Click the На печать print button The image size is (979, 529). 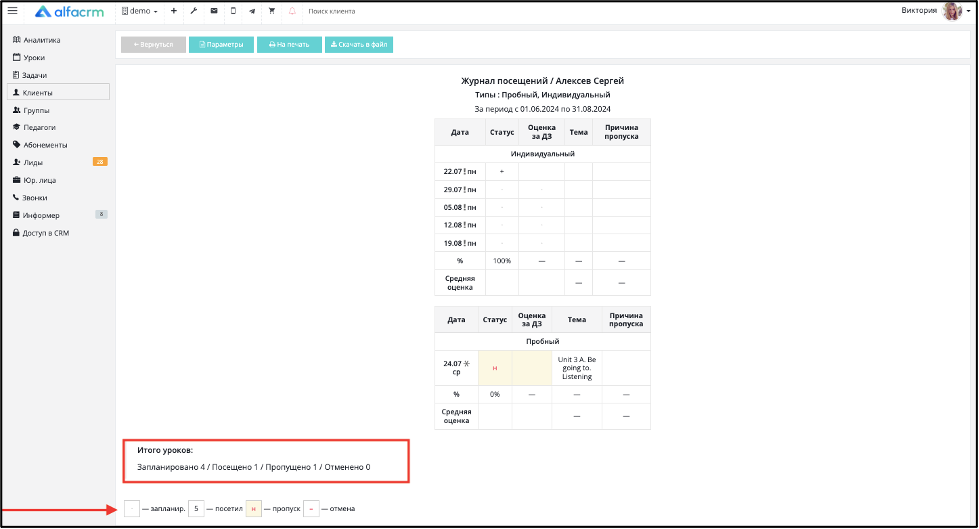pos(289,44)
